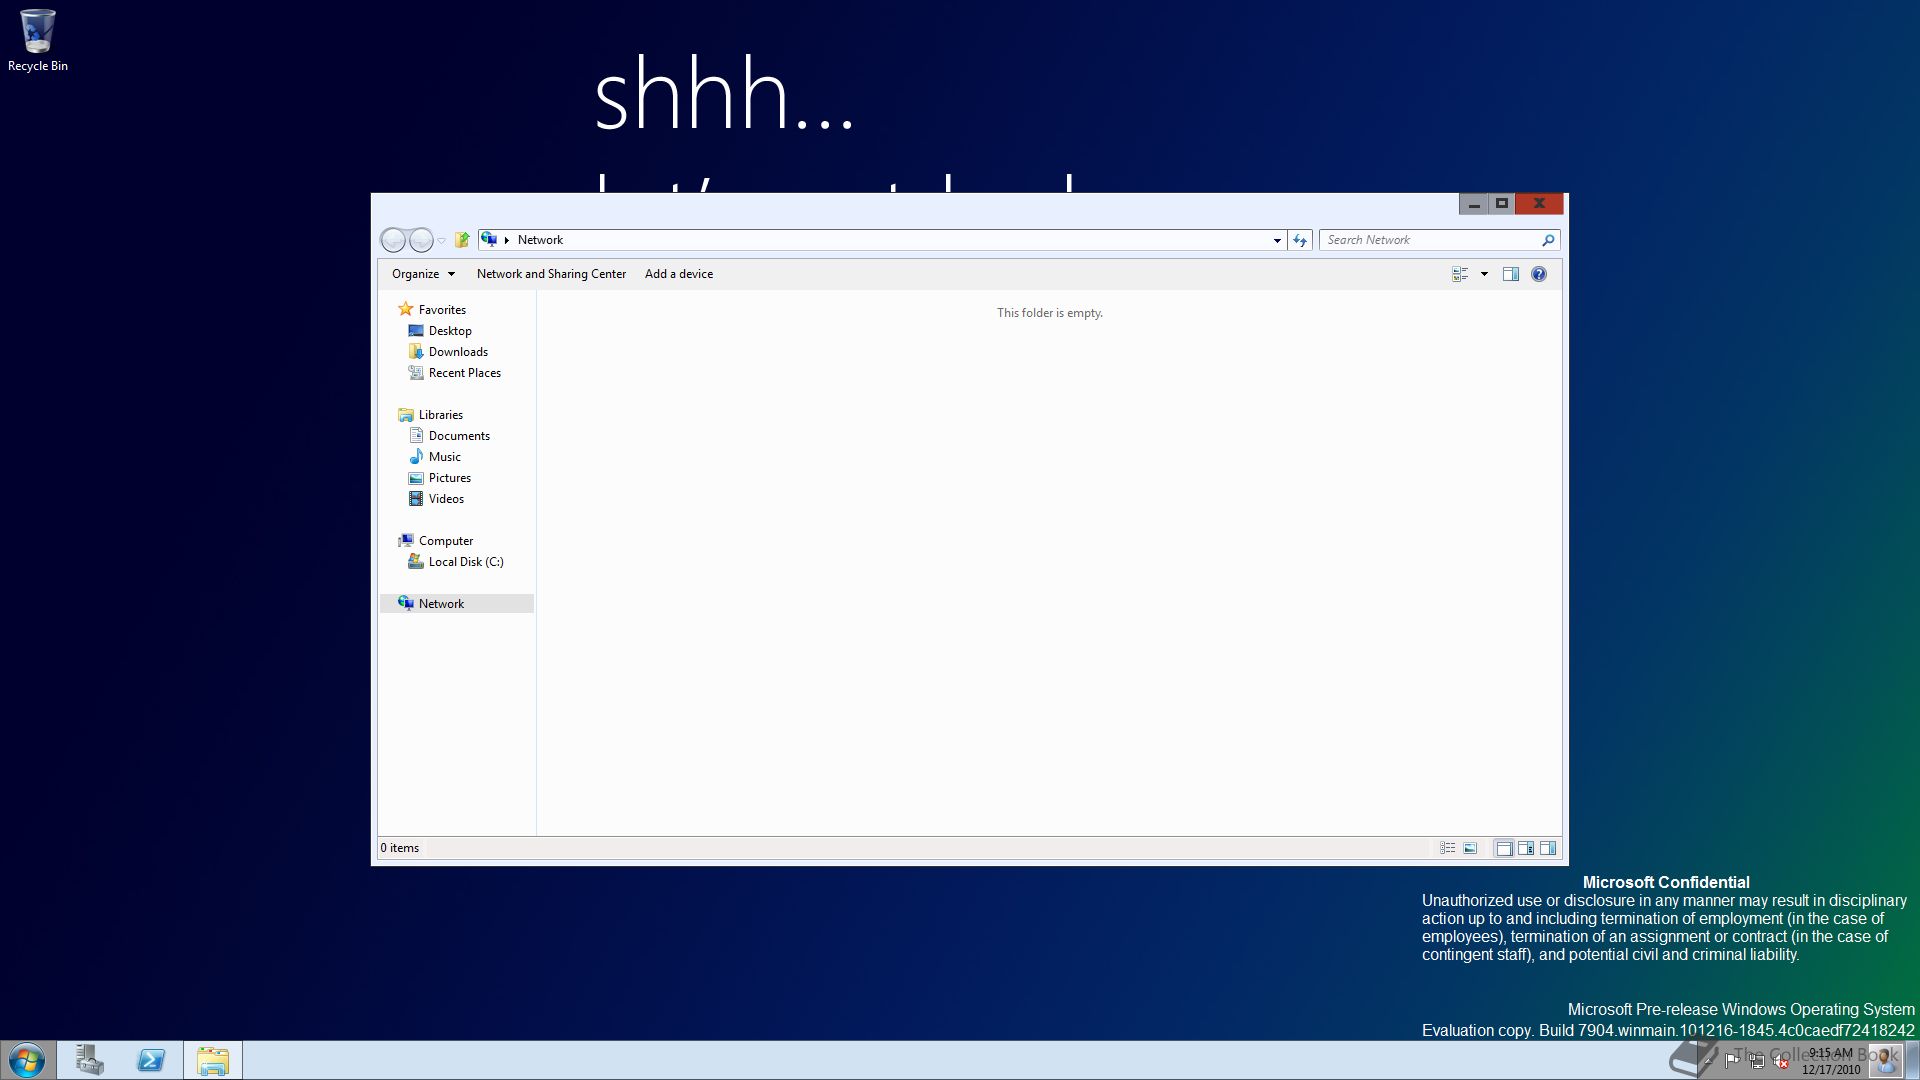Open the address bar history dropdown
Viewport: 1920px width, 1080px height.
click(x=1277, y=240)
